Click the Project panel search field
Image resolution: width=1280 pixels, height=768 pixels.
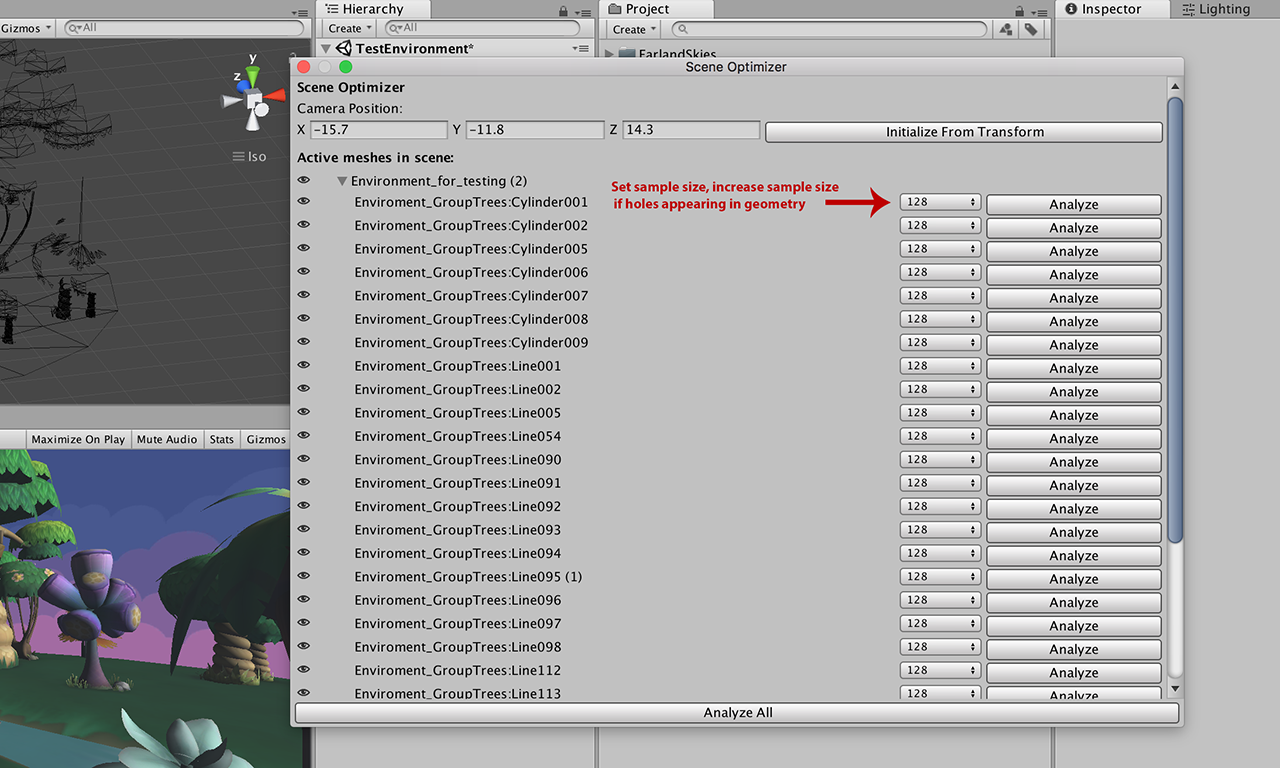[829, 29]
